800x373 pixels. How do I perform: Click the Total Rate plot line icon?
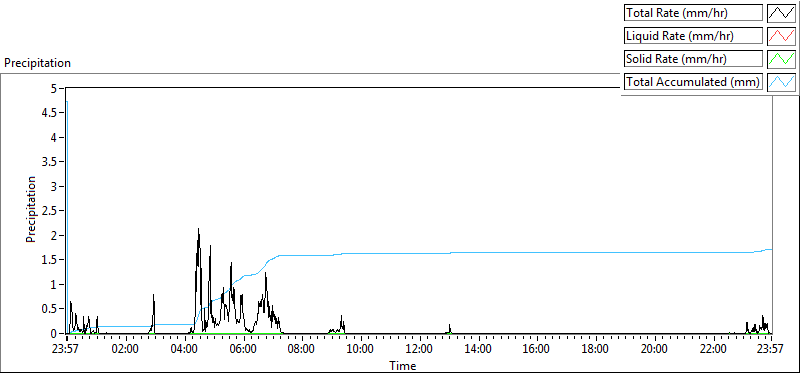click(781, 13)
